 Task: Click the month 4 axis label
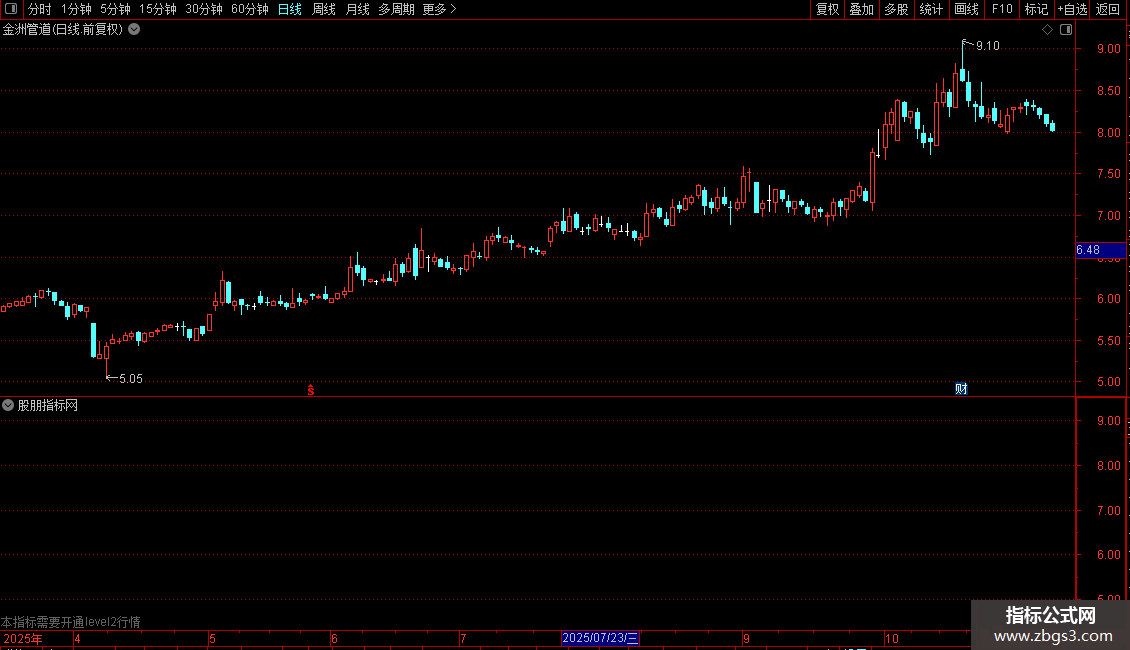77,638
